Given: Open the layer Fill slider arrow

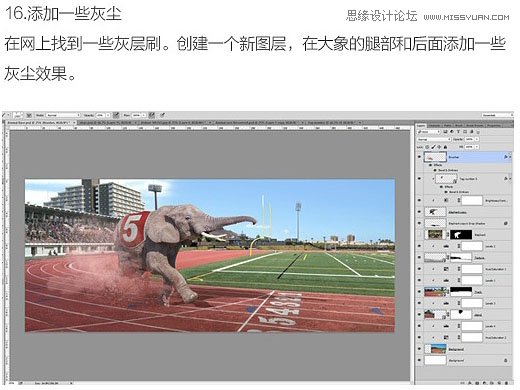Looking at the screenshot, I should (477, 147).
